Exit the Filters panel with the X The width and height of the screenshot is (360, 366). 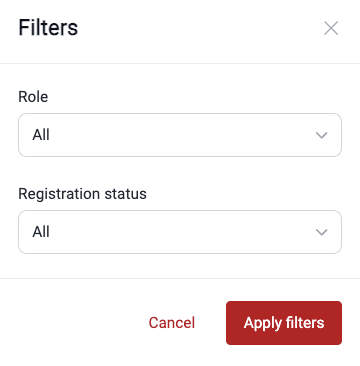coord(331,28)
